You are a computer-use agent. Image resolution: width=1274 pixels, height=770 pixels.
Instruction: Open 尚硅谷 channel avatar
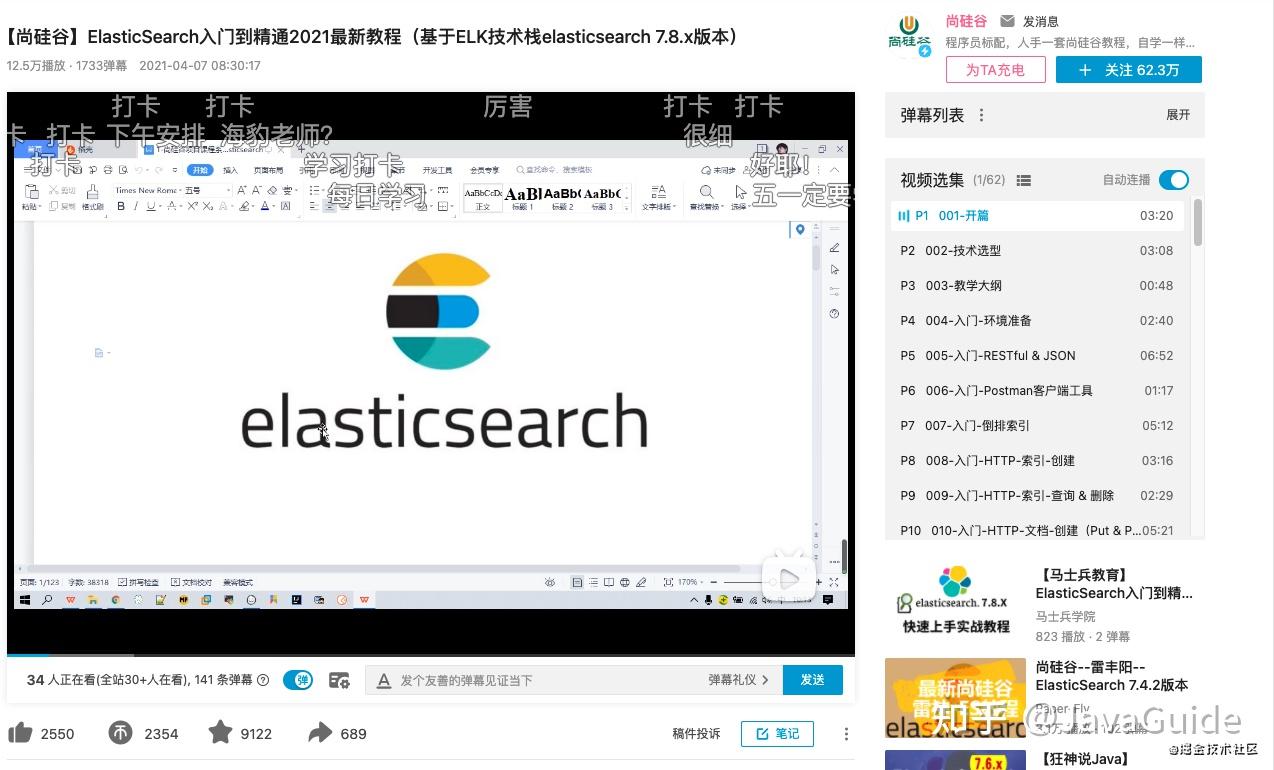[909, 34]
